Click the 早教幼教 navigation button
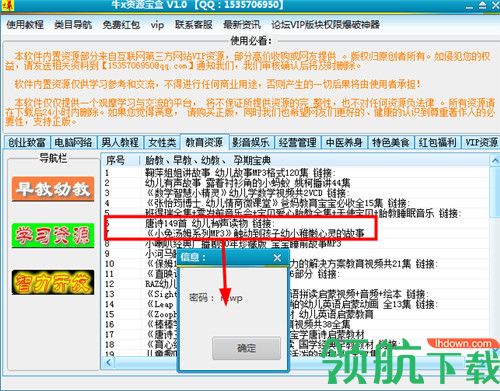Viewport: 500px width, 391px height. pyautogui.click(x=53, y=189)
